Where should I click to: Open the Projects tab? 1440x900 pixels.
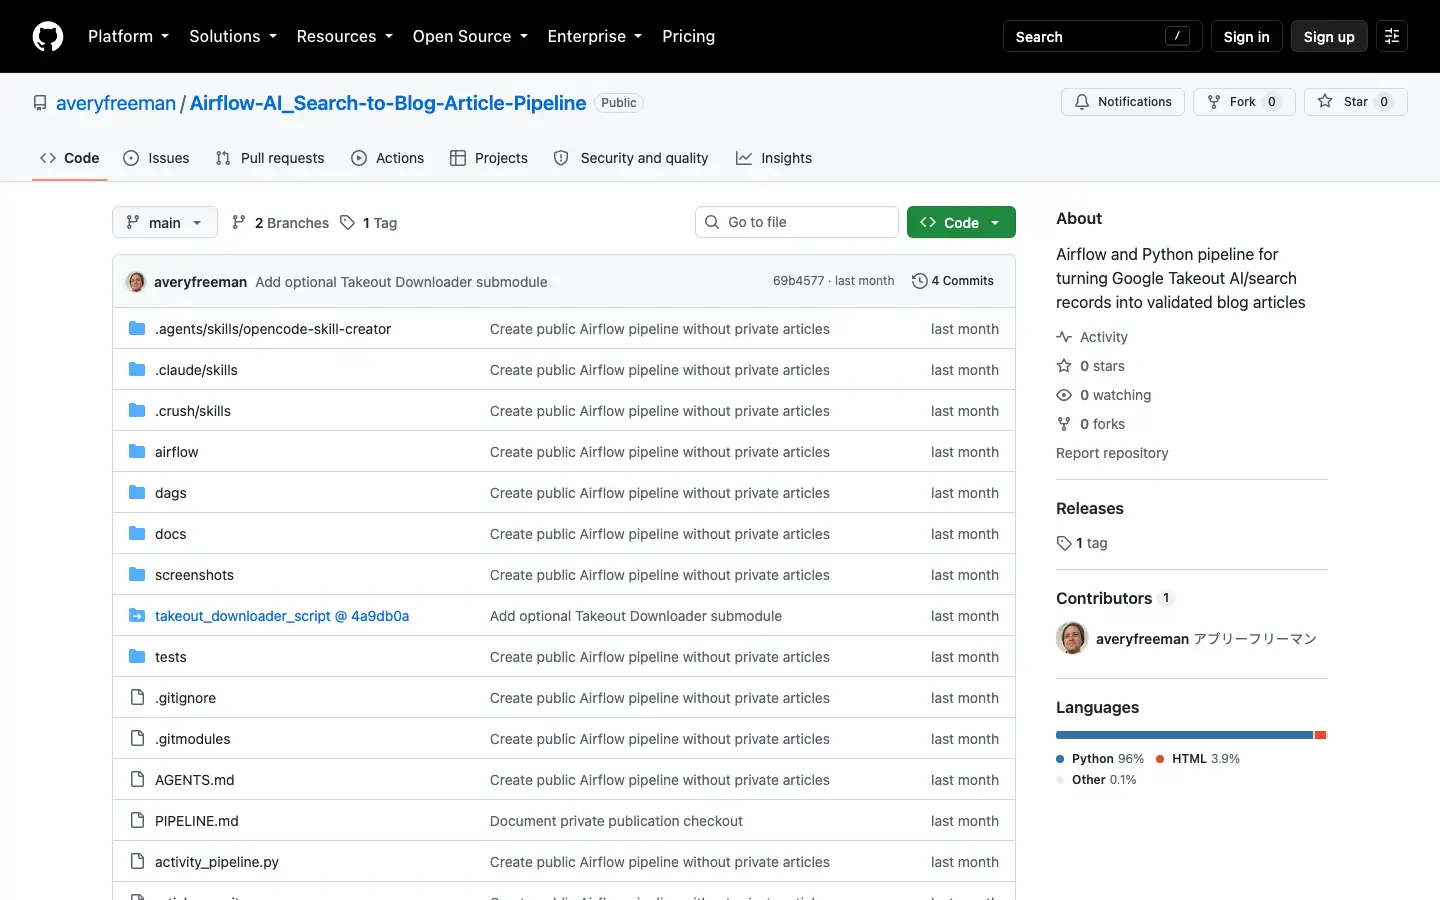489,158
